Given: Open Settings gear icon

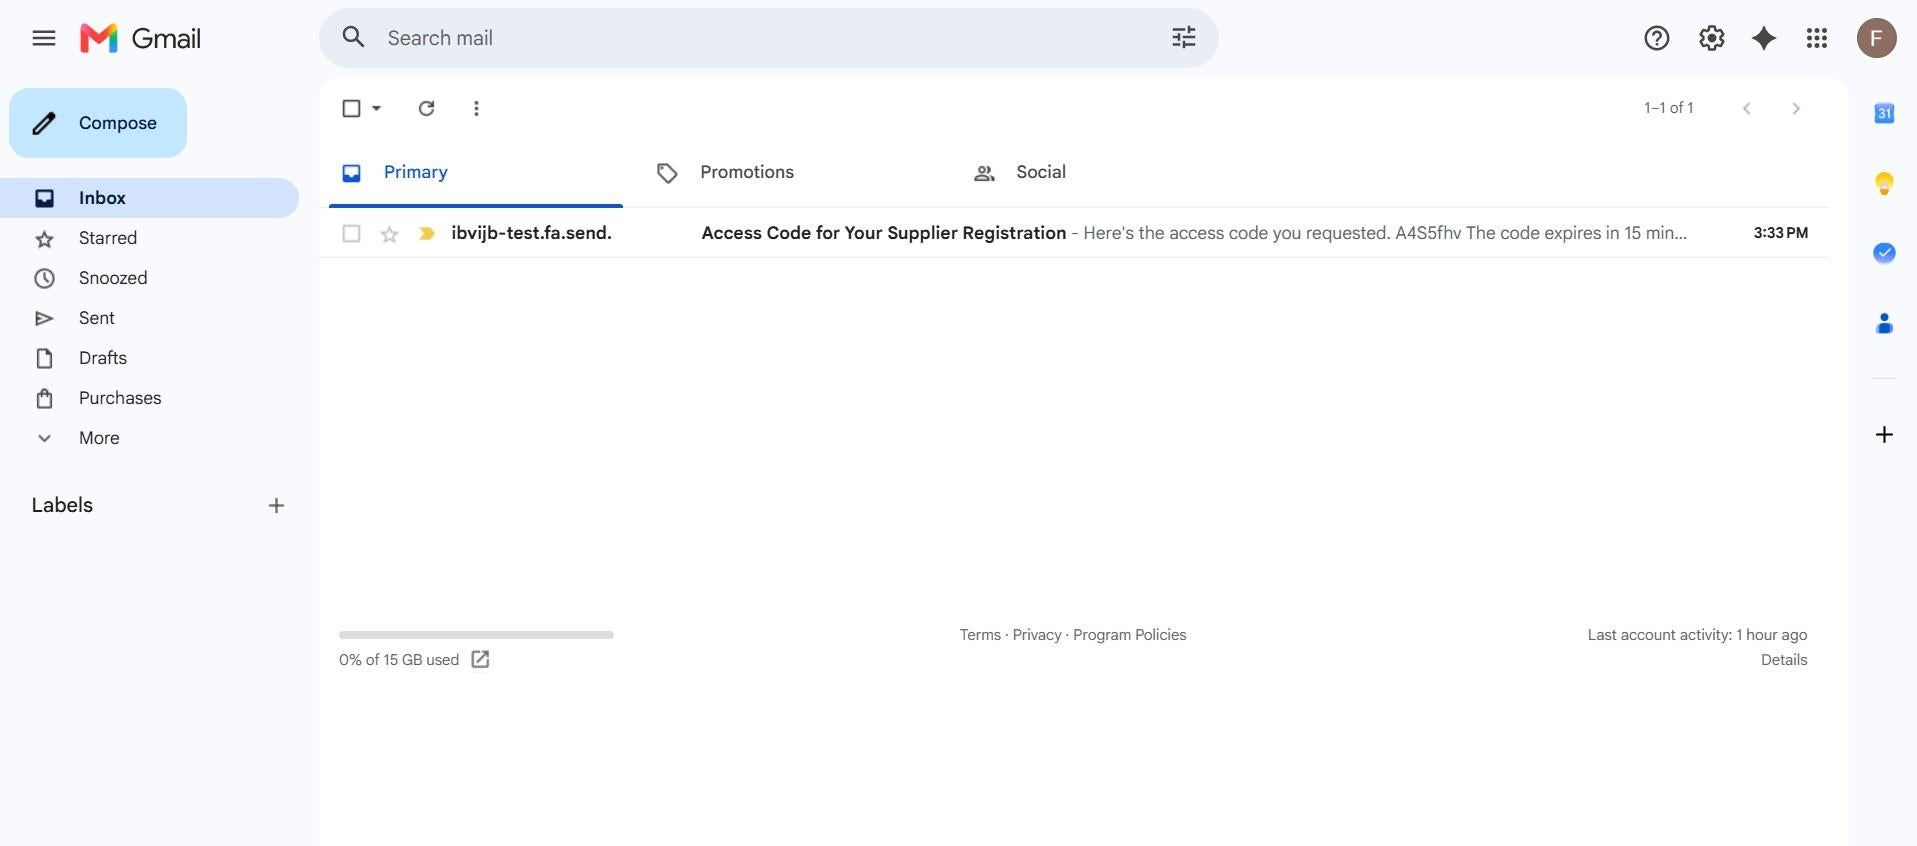Looking at the screenshot, I should point(1711,38).
